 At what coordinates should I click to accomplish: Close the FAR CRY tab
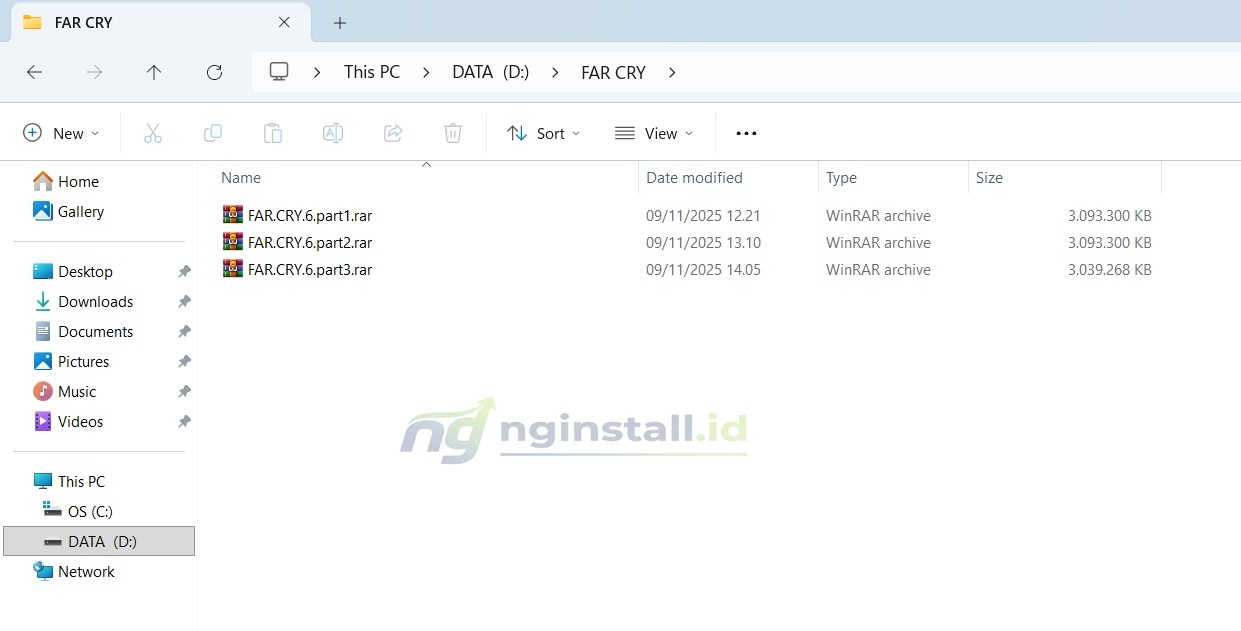coord(284,22)
